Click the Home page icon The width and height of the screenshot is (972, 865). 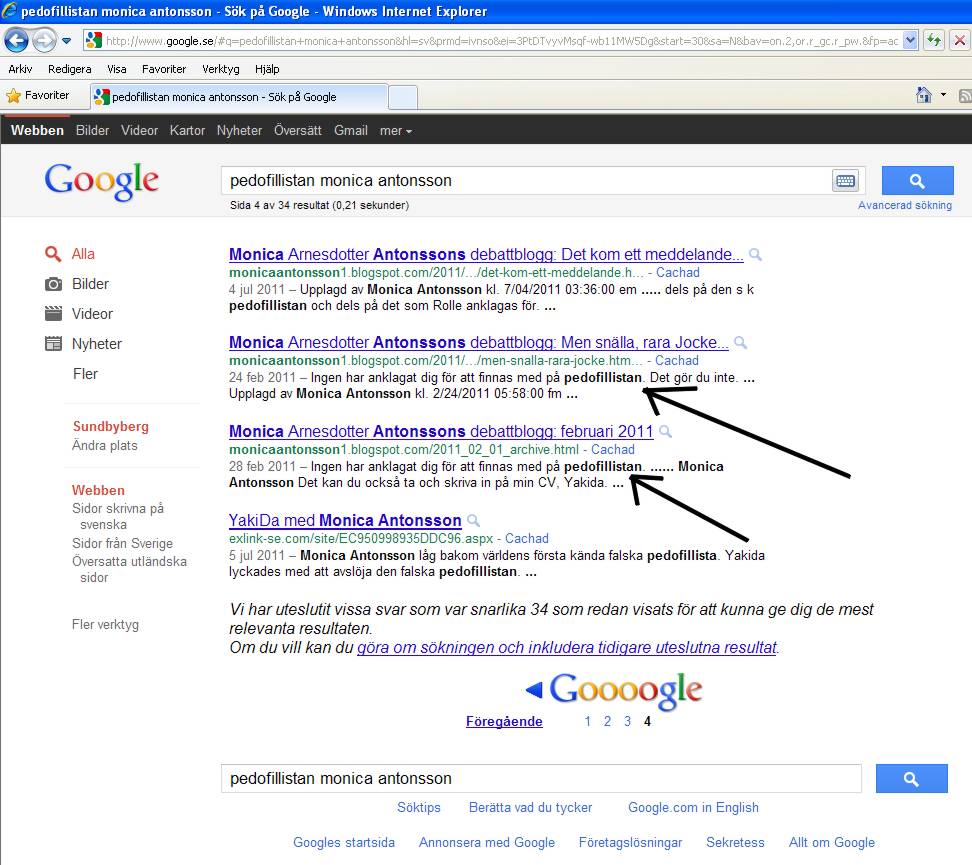[x=924, y=95]
